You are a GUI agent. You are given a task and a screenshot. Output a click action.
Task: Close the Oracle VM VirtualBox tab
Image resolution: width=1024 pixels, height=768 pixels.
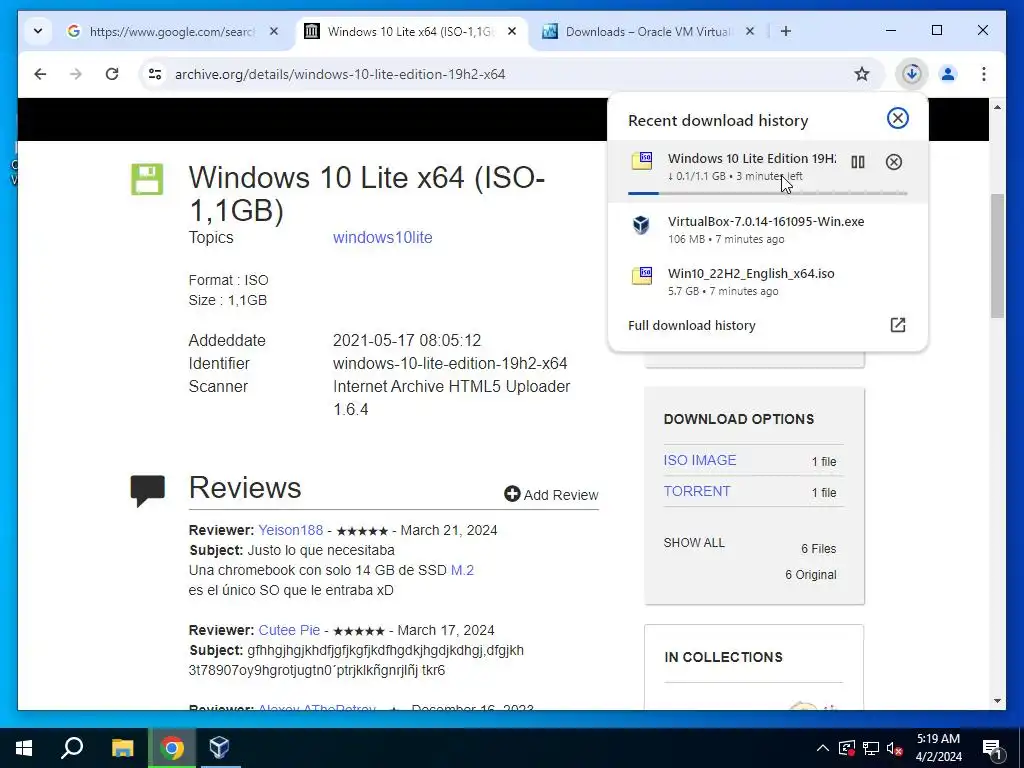[750, 31]
